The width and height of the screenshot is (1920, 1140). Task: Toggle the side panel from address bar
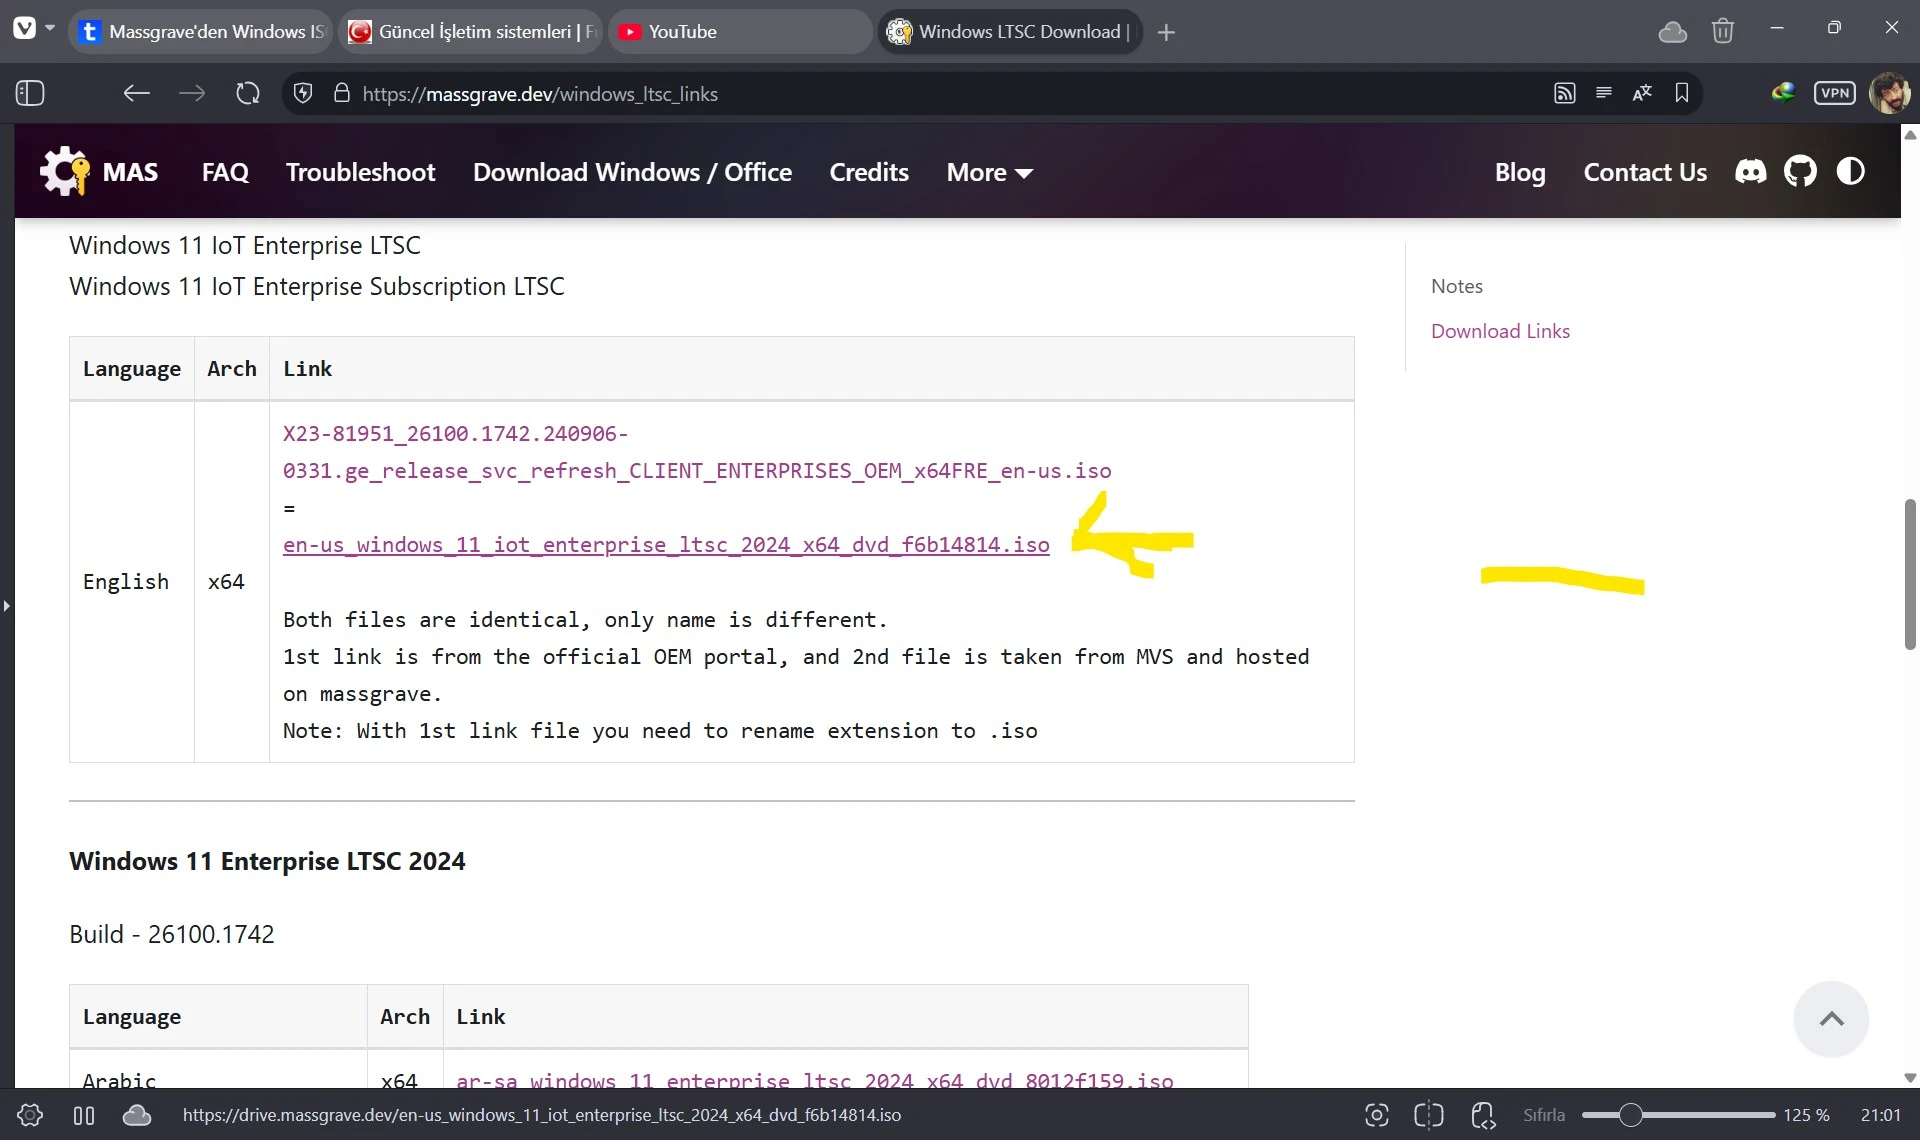[30, 93]
